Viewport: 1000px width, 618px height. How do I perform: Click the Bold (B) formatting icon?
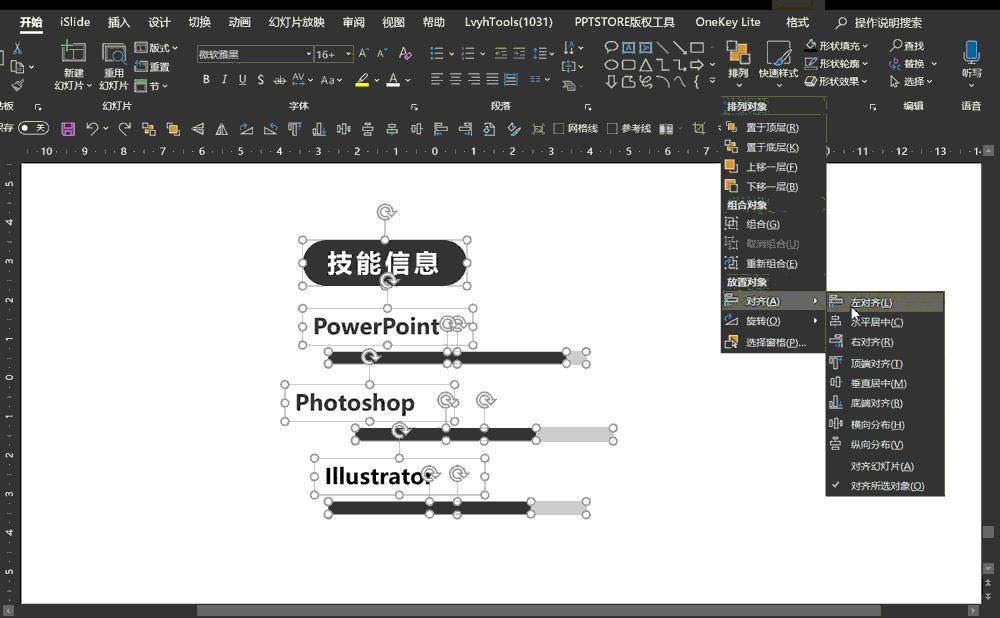206,80
